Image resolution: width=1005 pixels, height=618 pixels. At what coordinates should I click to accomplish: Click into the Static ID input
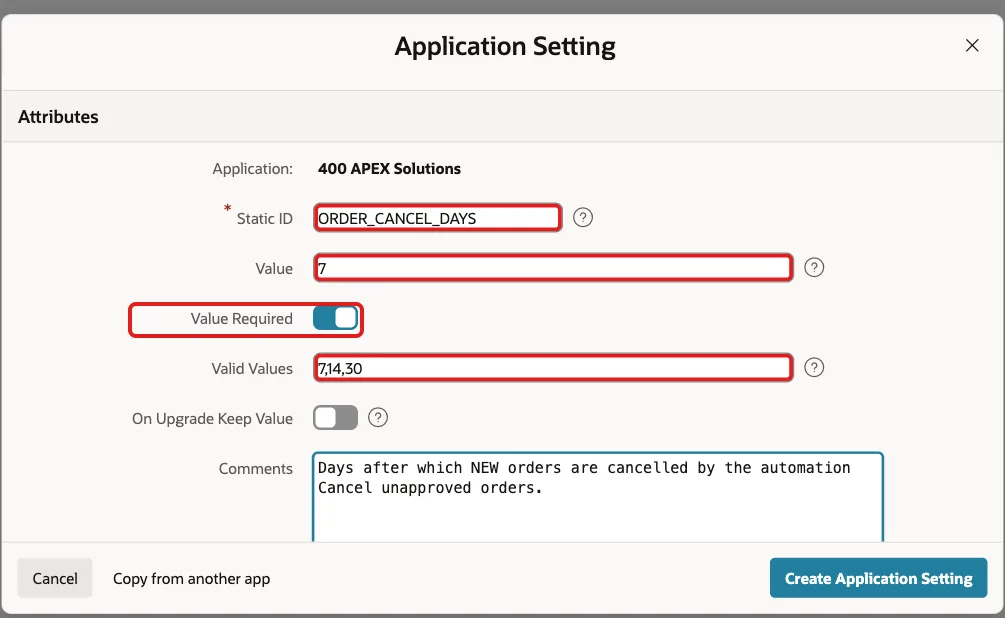tap(438, 218)
